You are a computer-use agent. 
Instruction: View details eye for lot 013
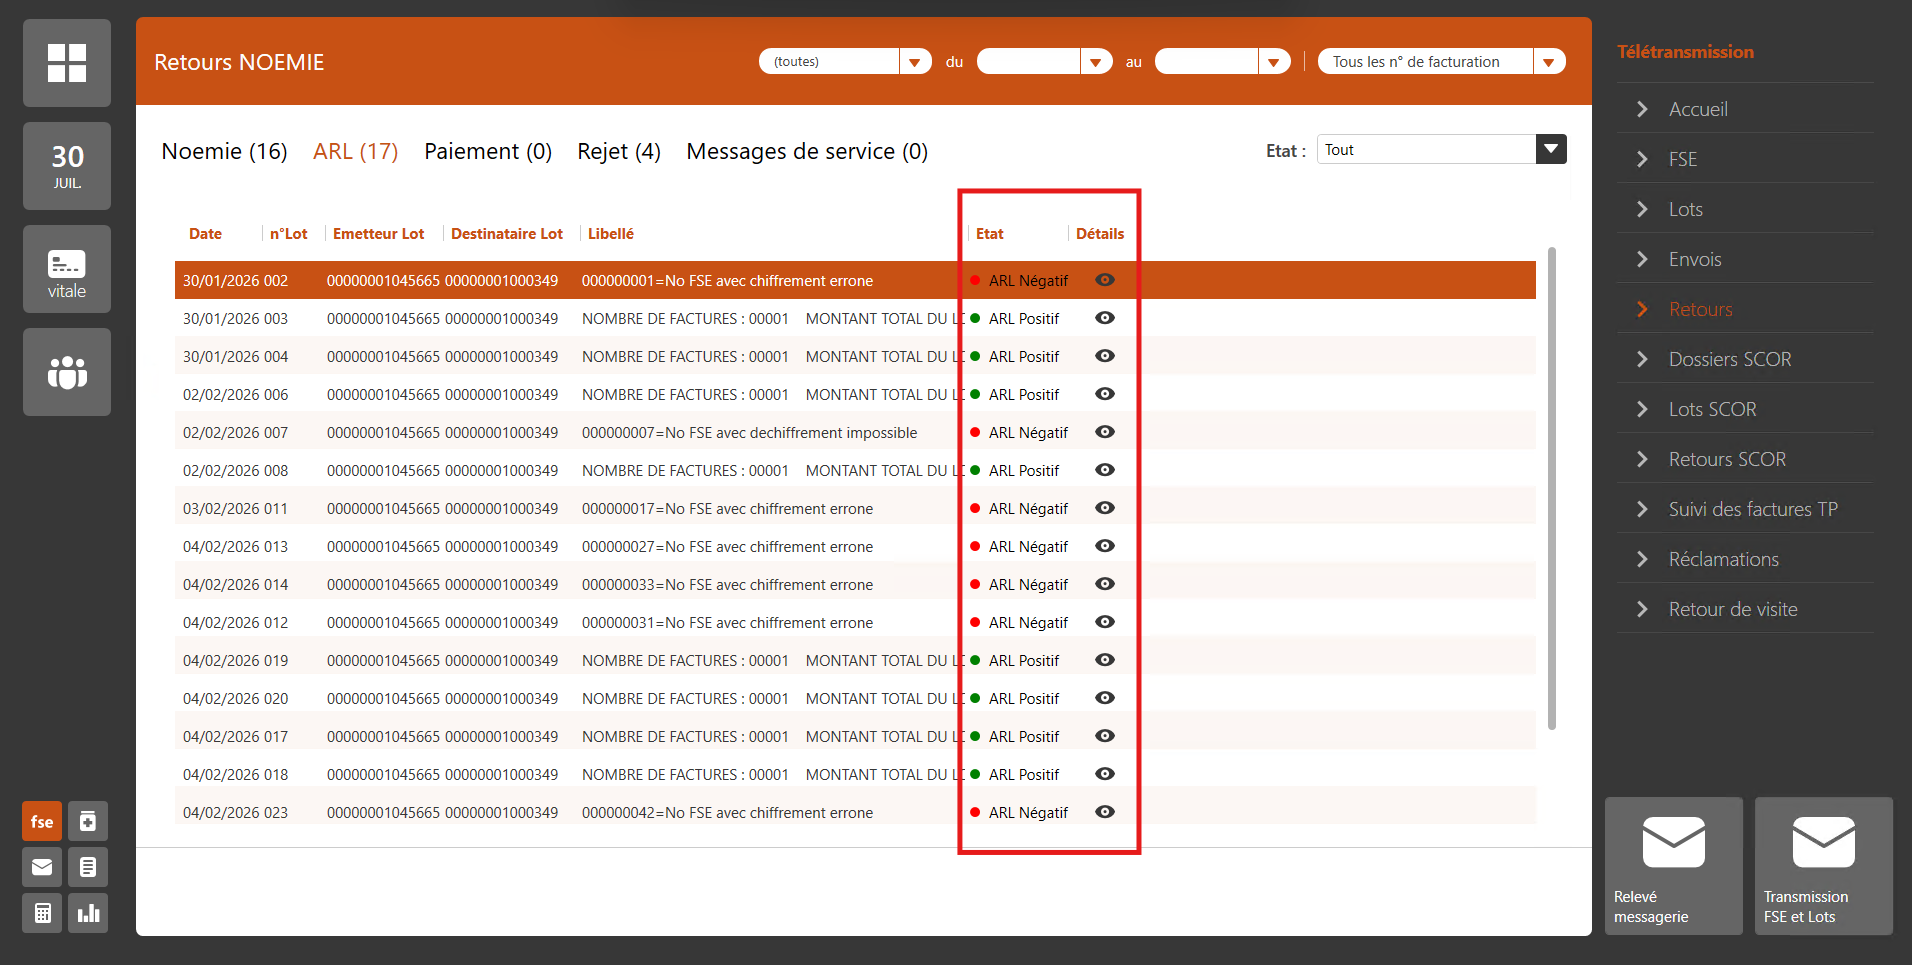tap(1105, 546)
